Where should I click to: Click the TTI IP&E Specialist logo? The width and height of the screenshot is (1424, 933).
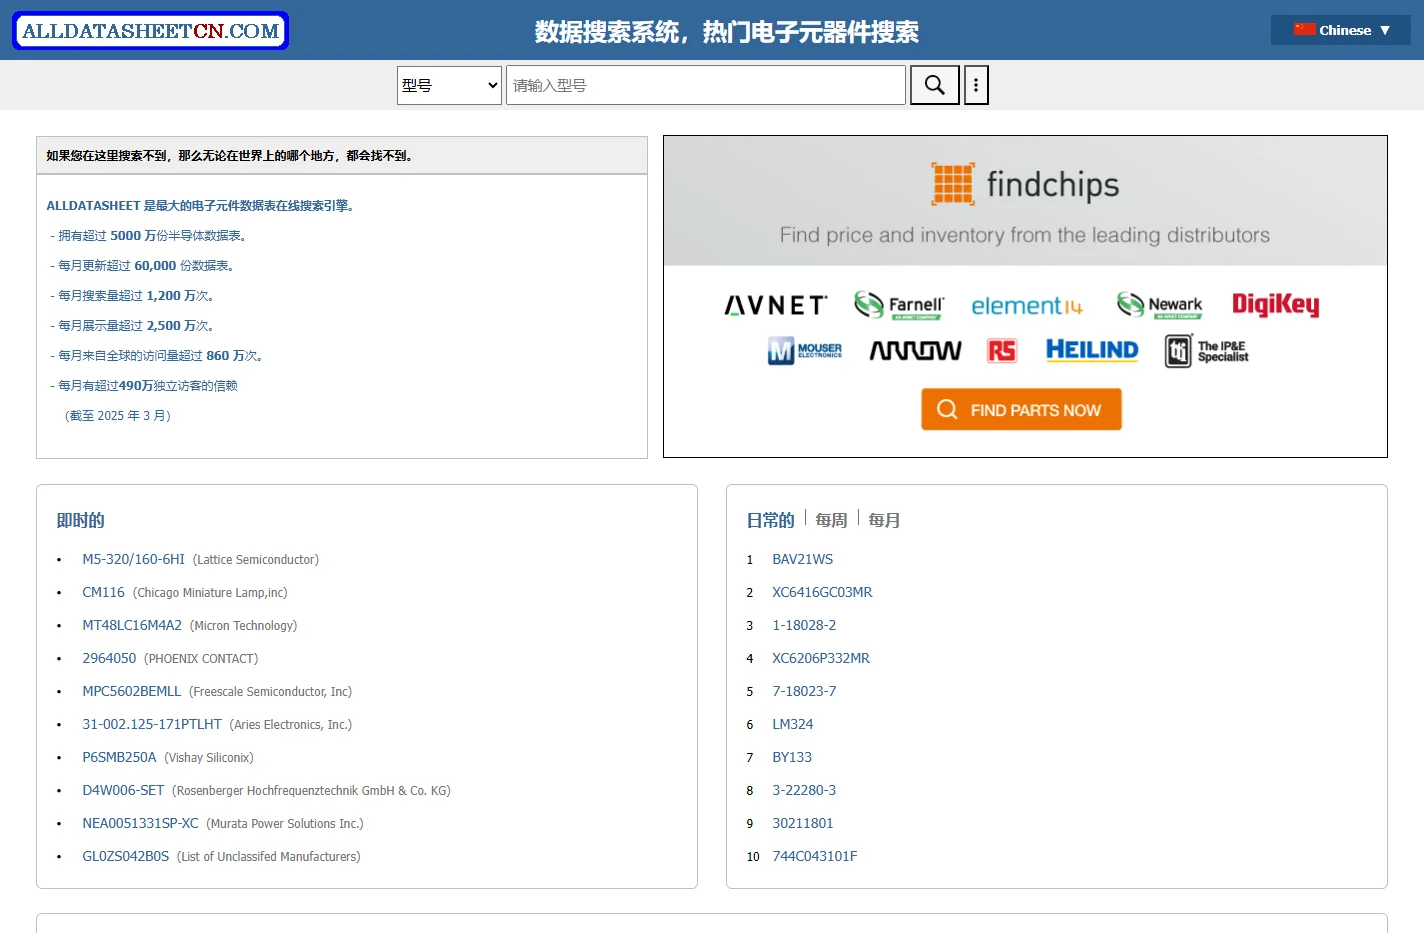pyautogui.click(x=1207, y=351)
